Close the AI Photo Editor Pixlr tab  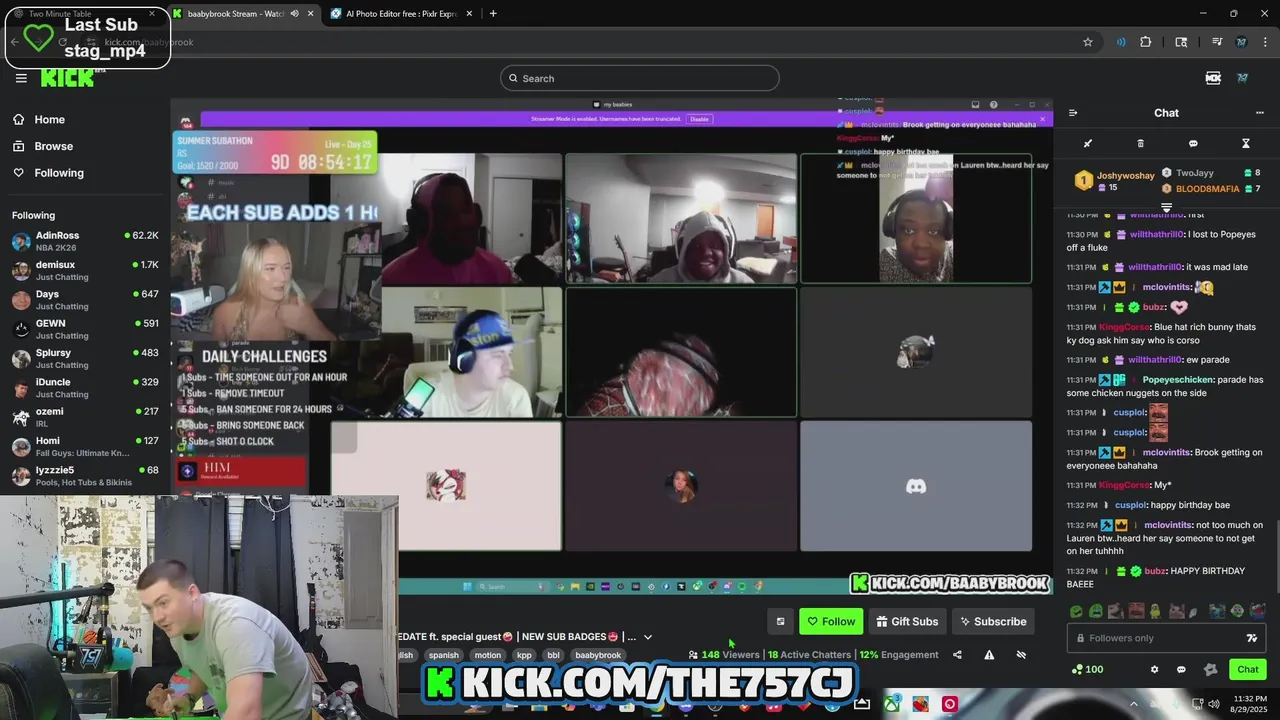coord(467,13)
